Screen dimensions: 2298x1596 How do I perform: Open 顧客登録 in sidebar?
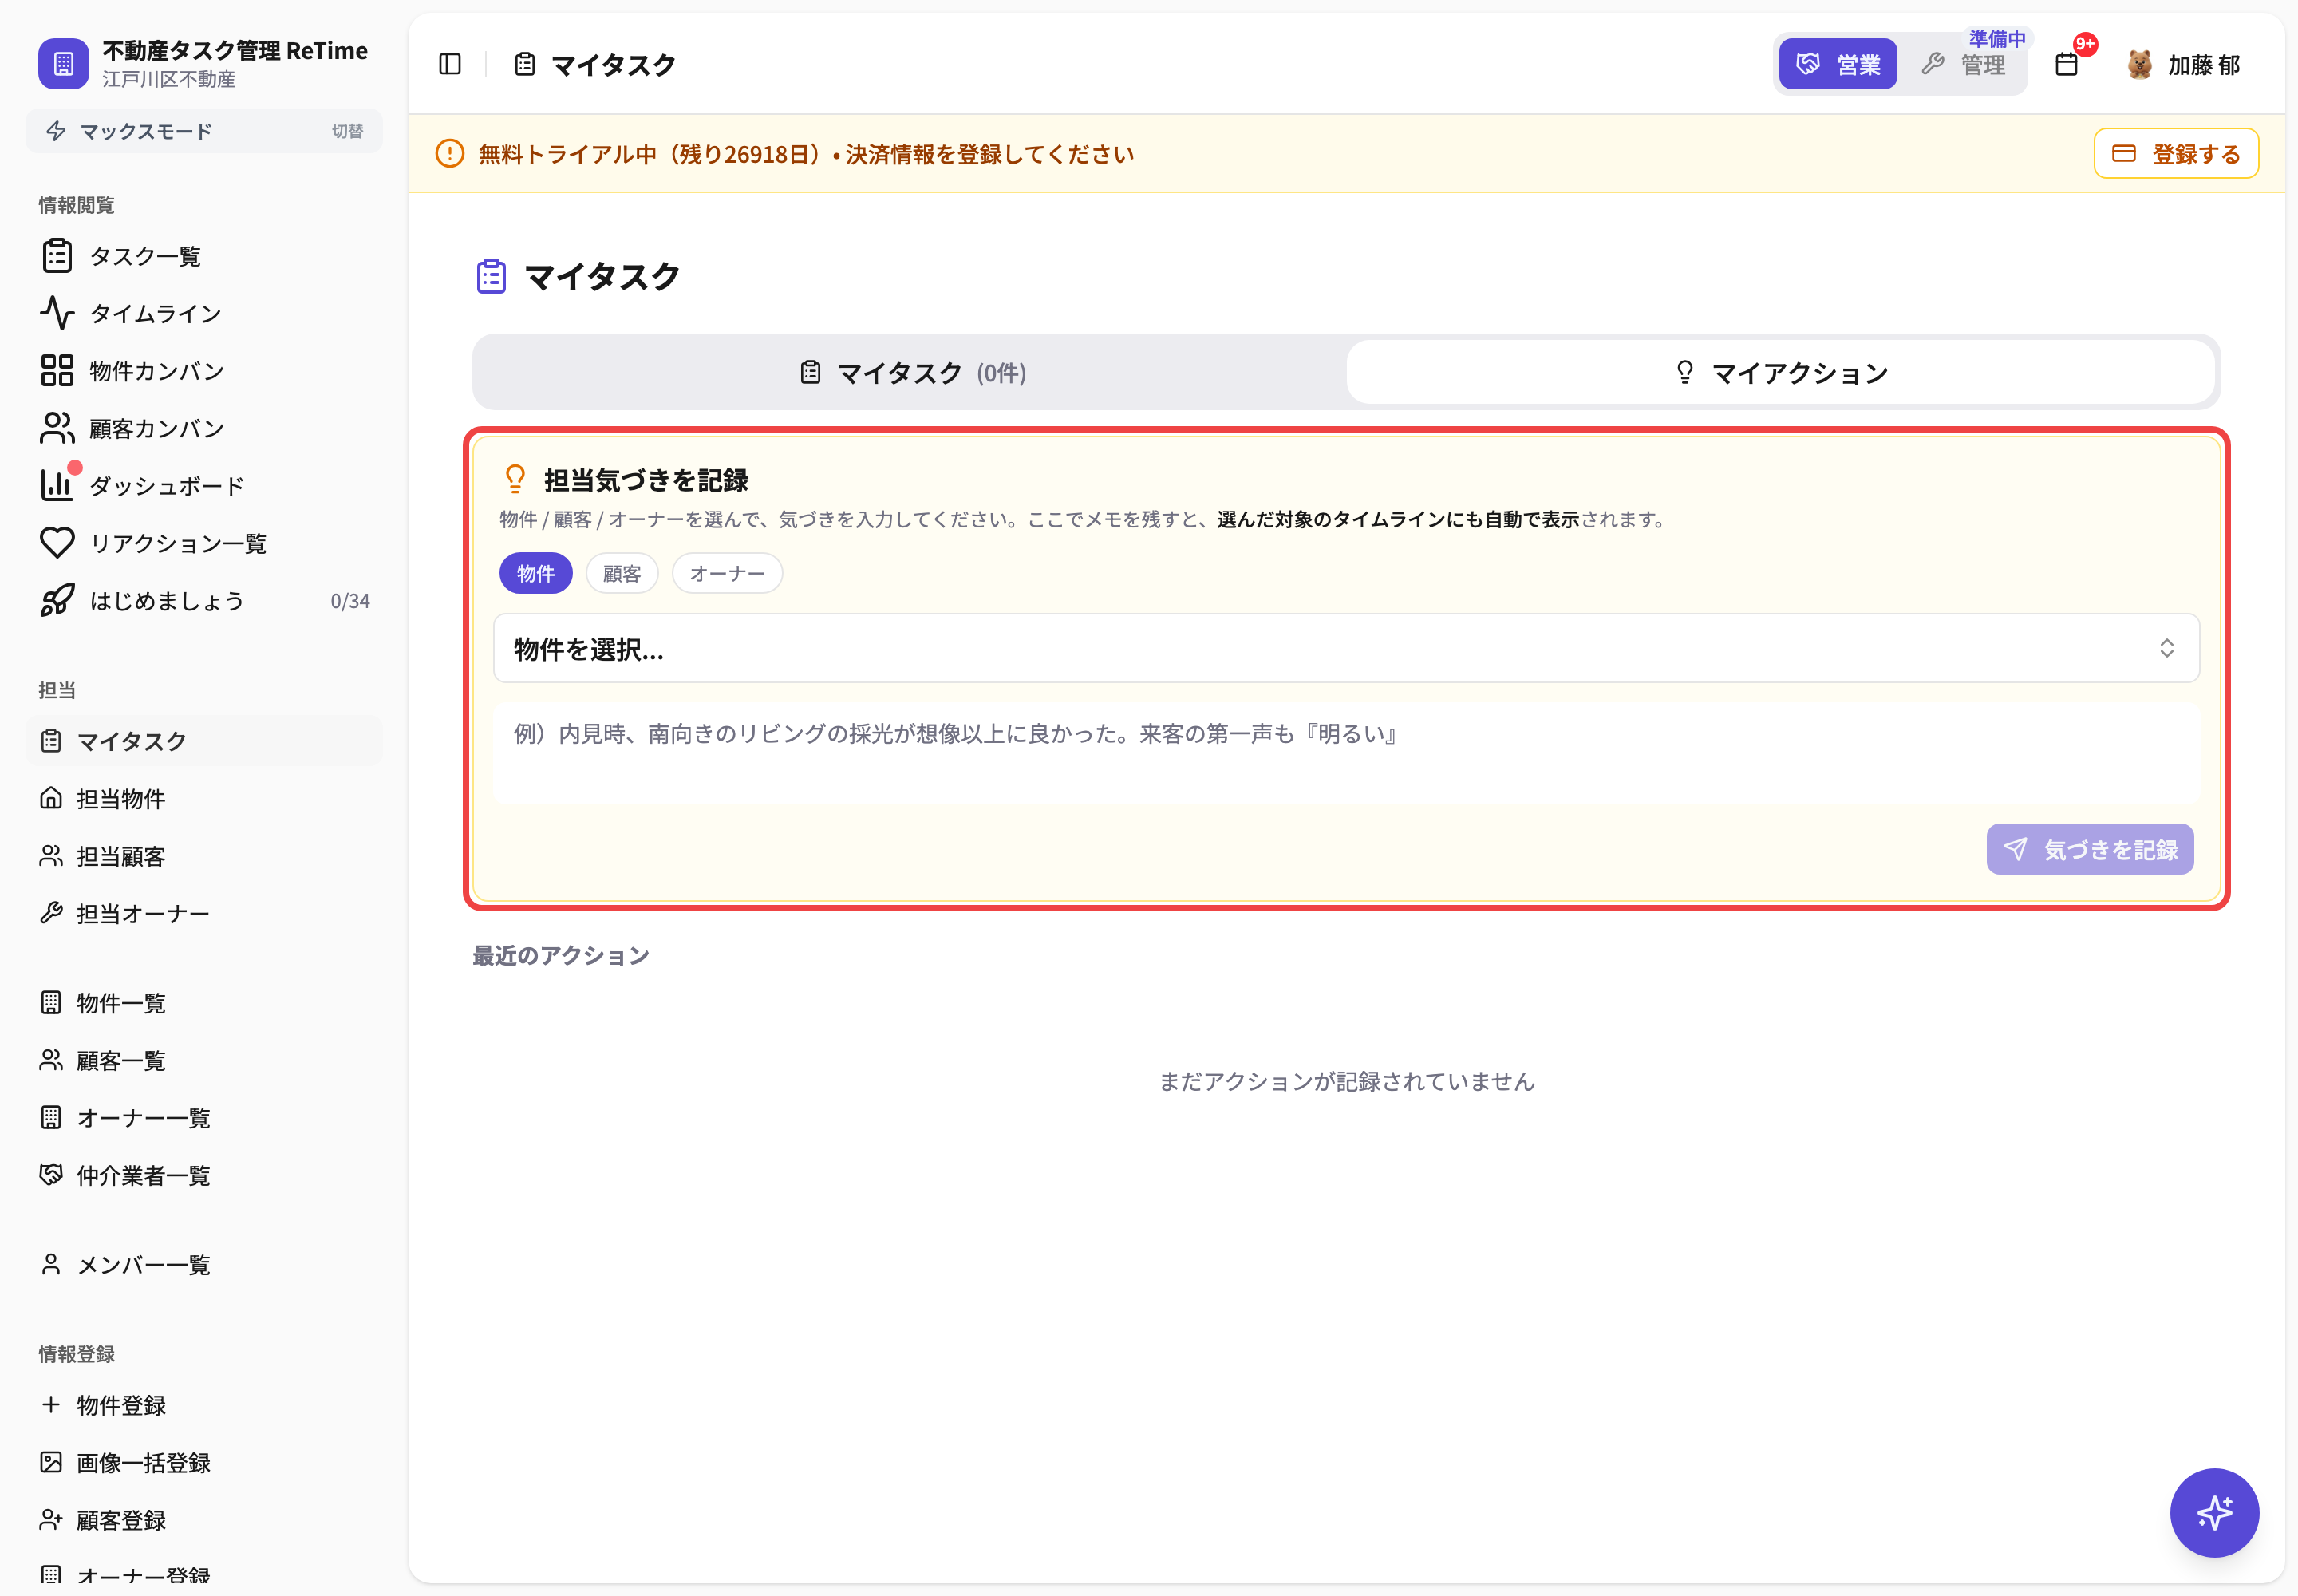204,1520
